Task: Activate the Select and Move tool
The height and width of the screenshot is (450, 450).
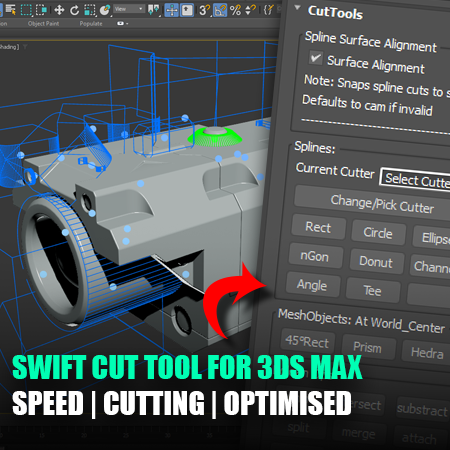Action: pyautogui.click(x=59, y=10)
